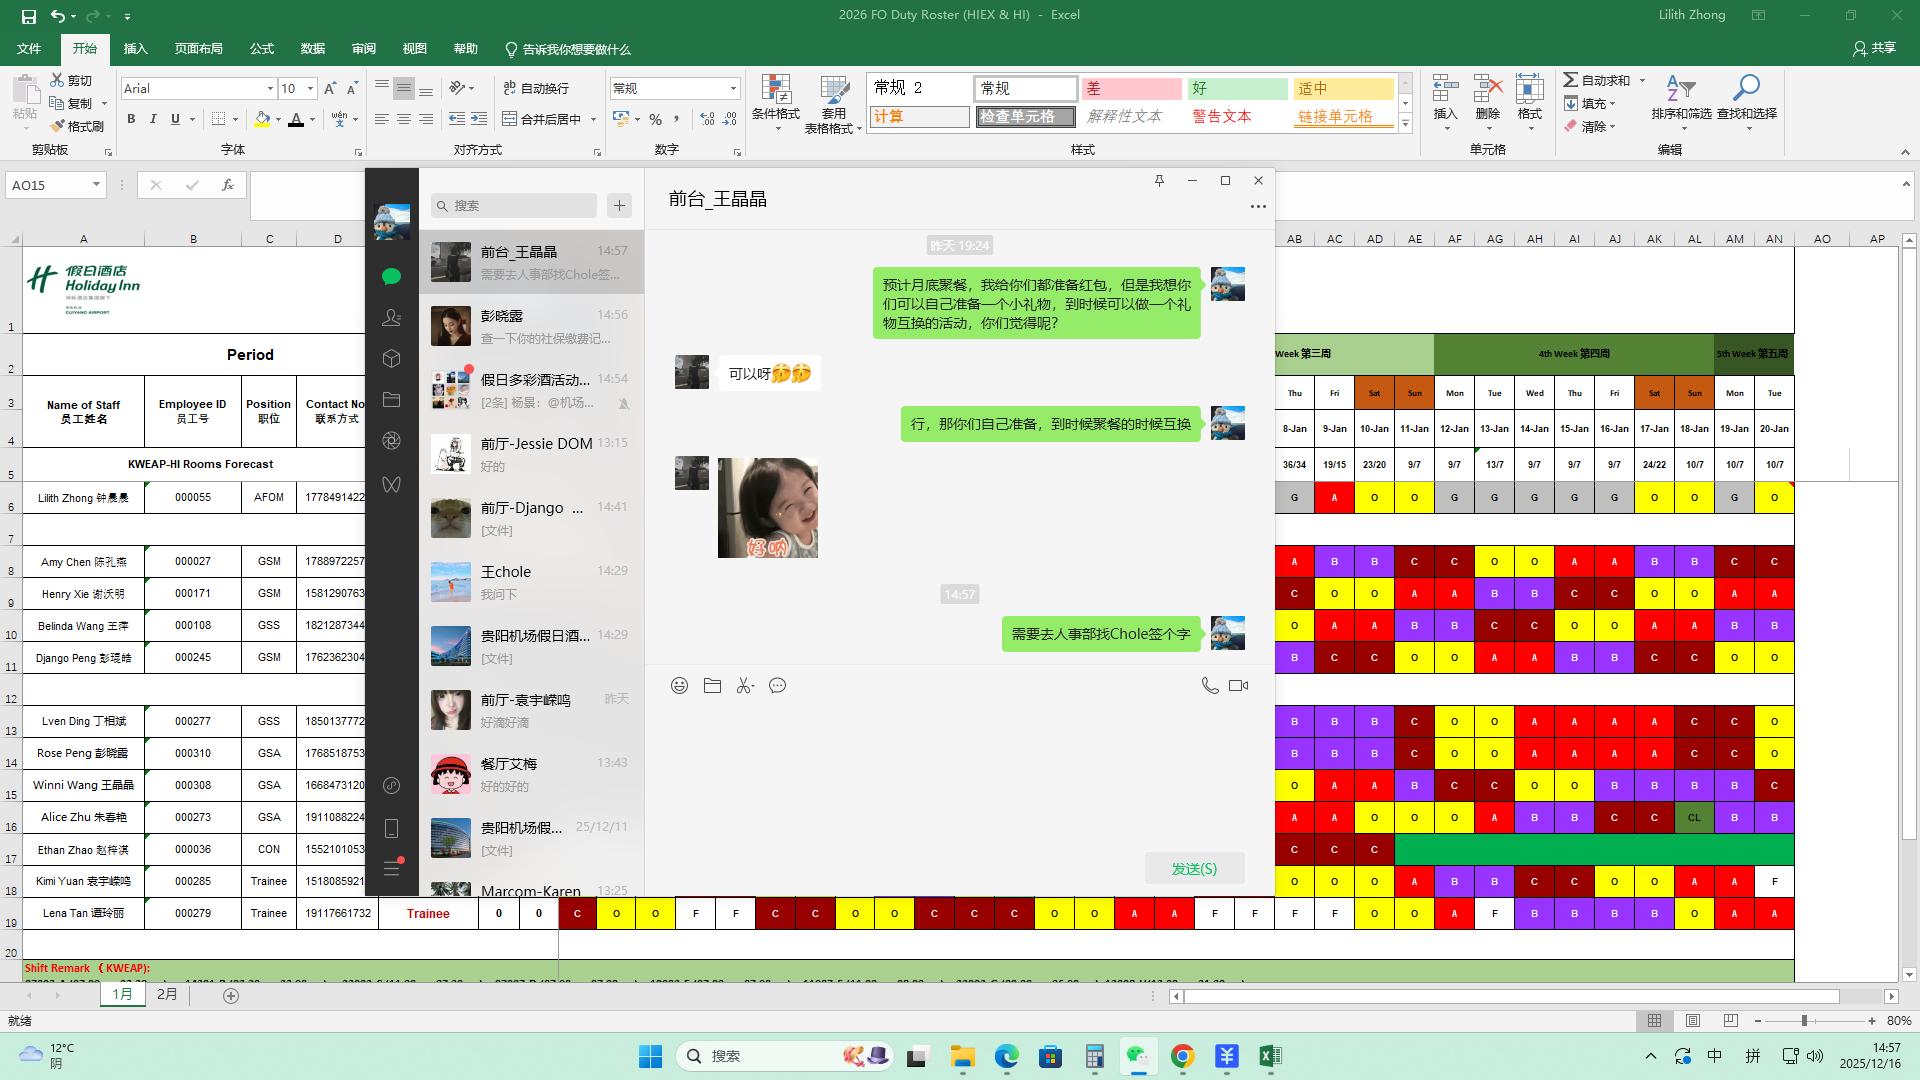Click the 发送(S) send button

pyautogui.click(x=1194, y=869)
